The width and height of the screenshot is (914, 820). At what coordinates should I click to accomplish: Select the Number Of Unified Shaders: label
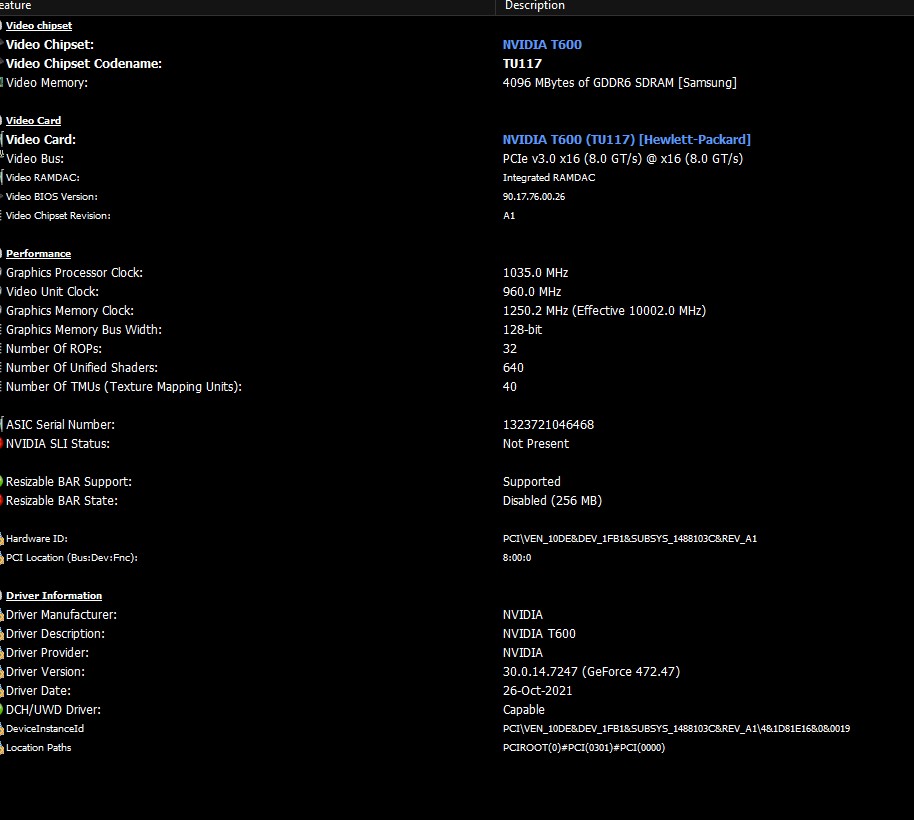82,368
